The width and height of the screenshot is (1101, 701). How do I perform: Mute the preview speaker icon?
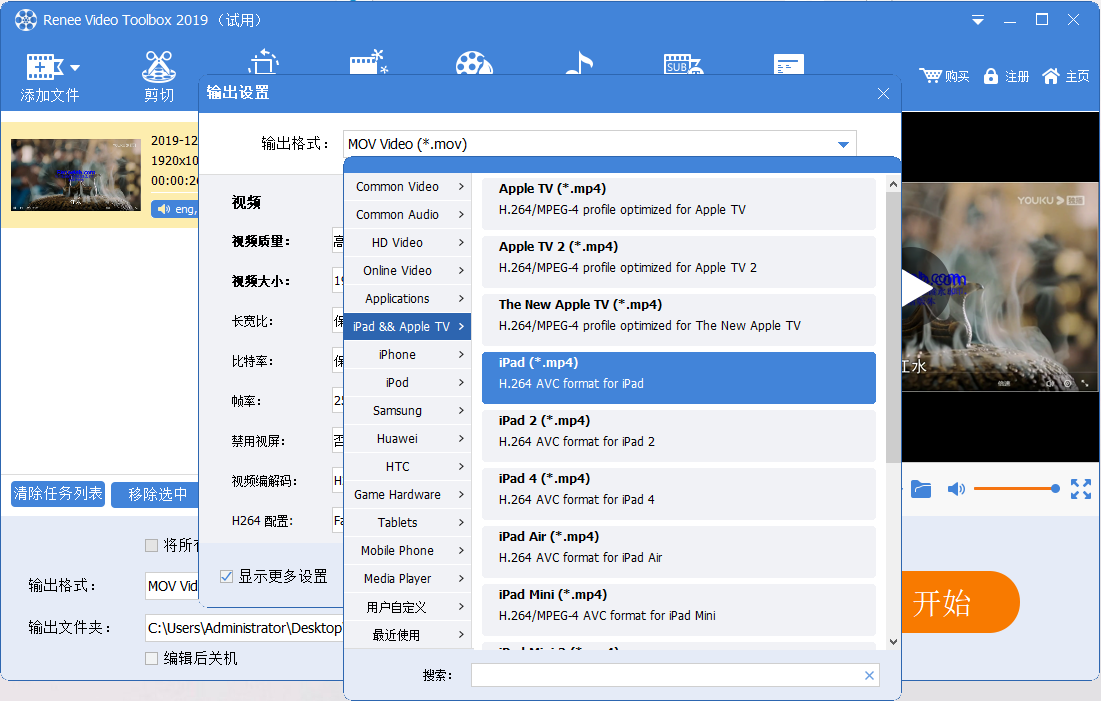tap(956, 489)
